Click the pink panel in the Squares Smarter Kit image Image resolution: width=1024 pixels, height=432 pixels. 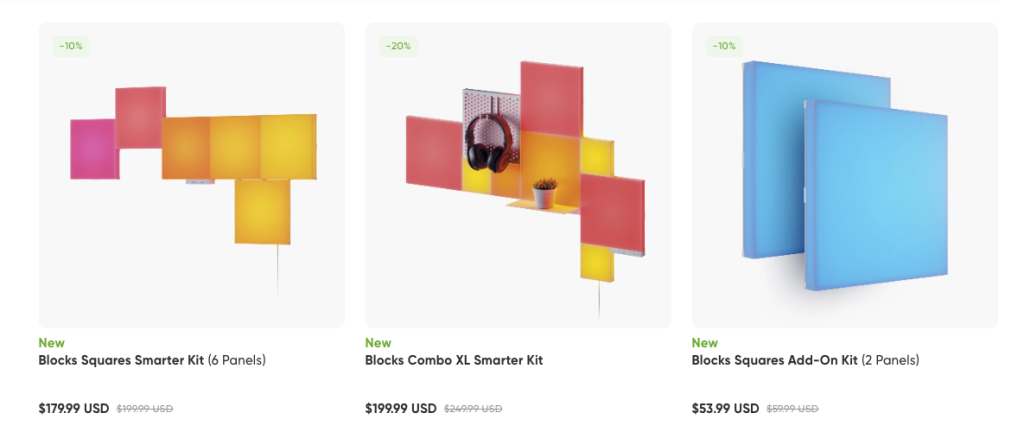tap(93, 149)
